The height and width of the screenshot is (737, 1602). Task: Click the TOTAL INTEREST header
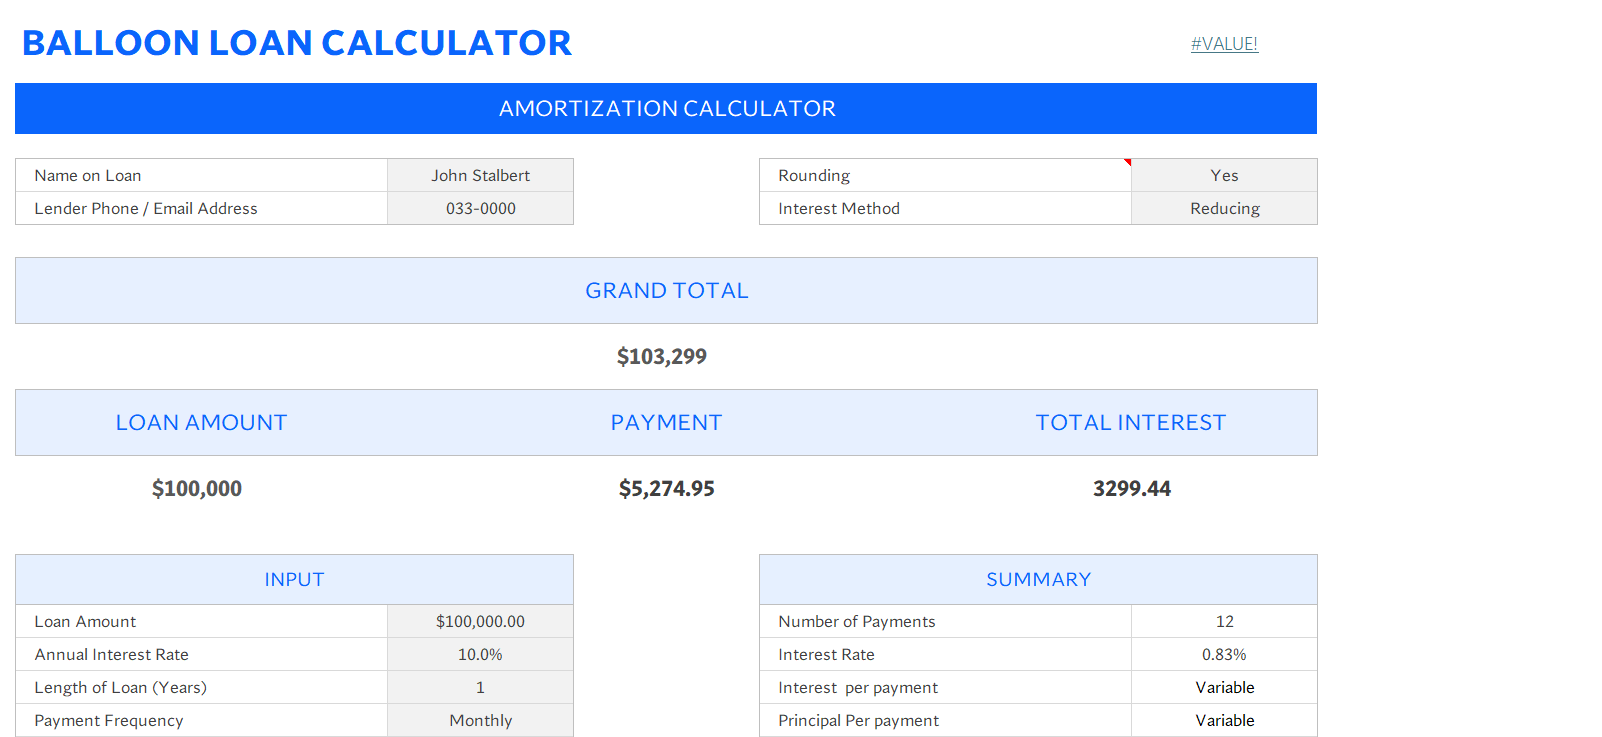click(x=1131, y=422)
